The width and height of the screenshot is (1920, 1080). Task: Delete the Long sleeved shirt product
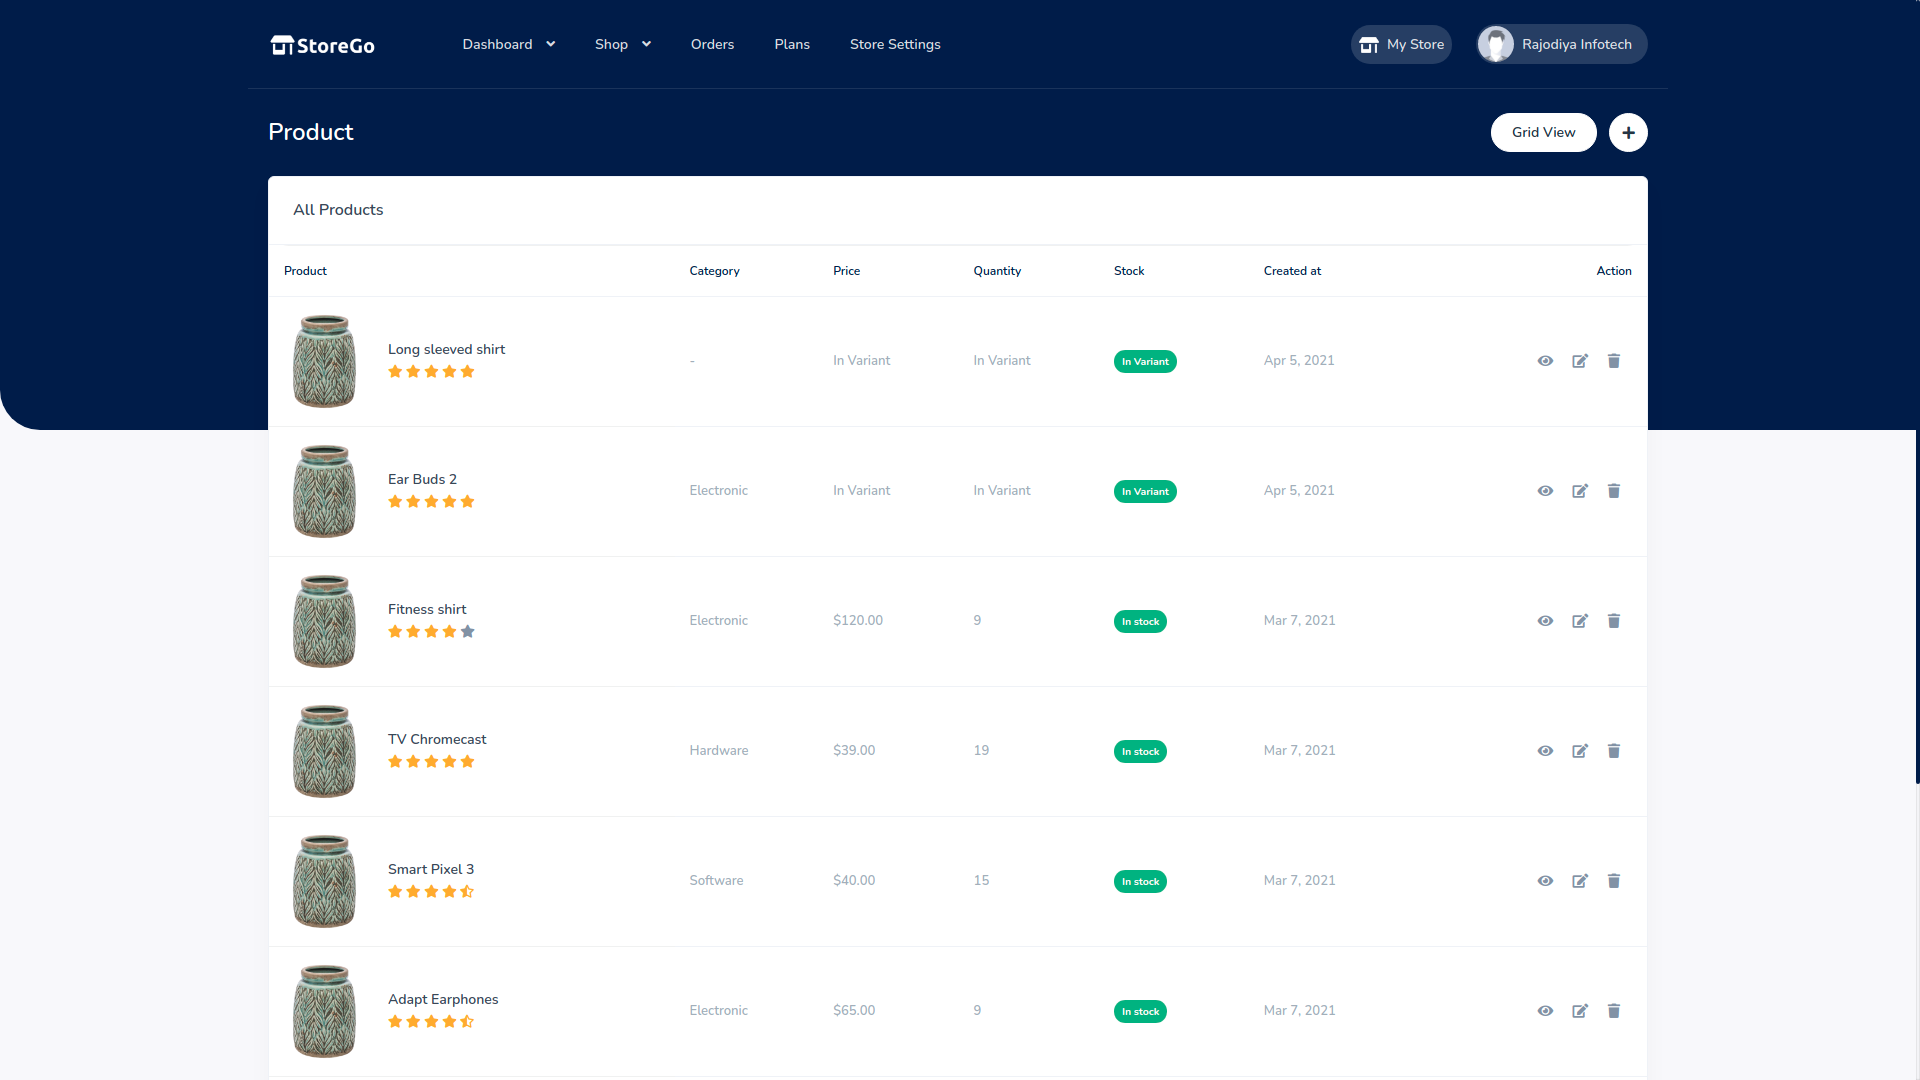[1614, 361]
